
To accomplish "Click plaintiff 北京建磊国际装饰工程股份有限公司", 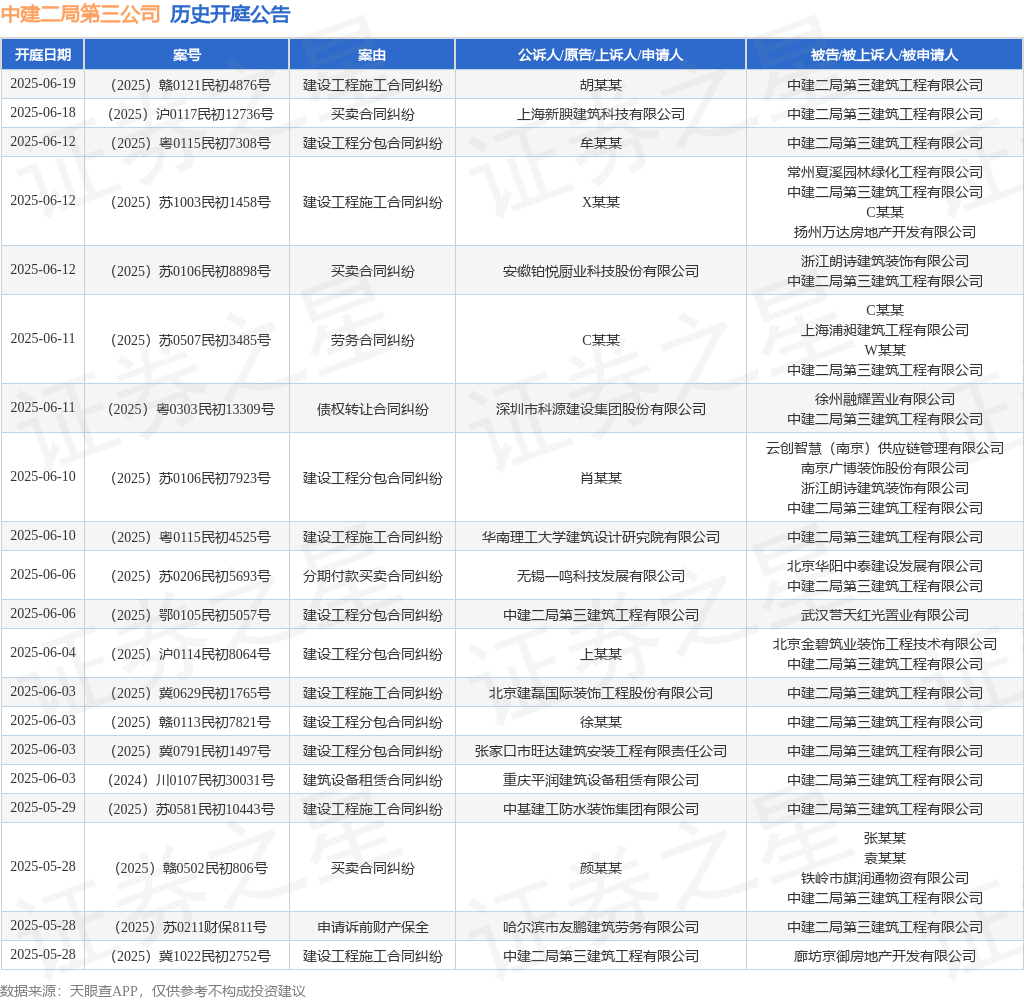I will 601,693.
